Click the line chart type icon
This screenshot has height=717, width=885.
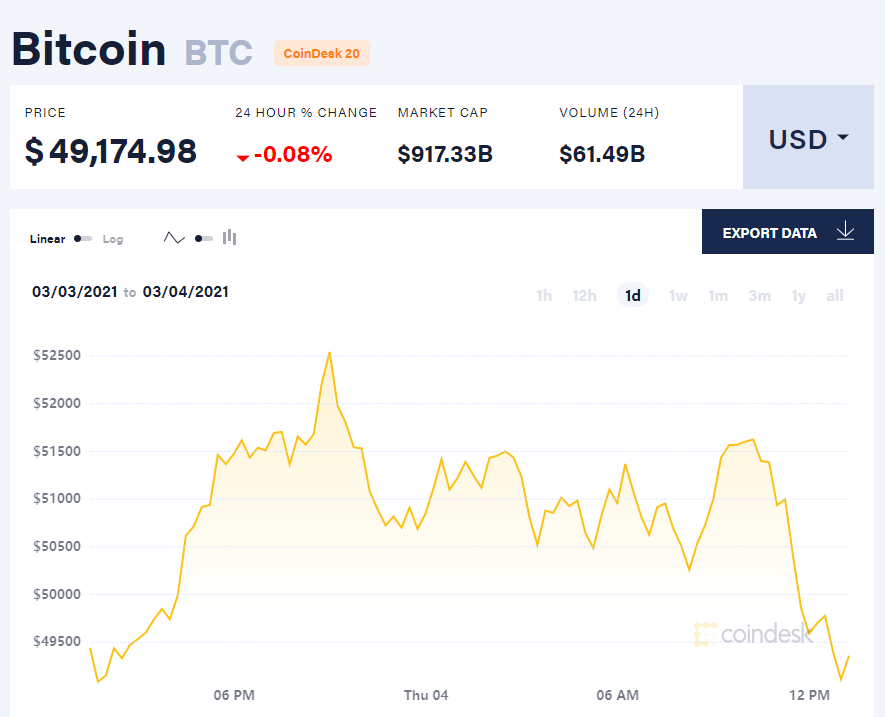(174, 238)
